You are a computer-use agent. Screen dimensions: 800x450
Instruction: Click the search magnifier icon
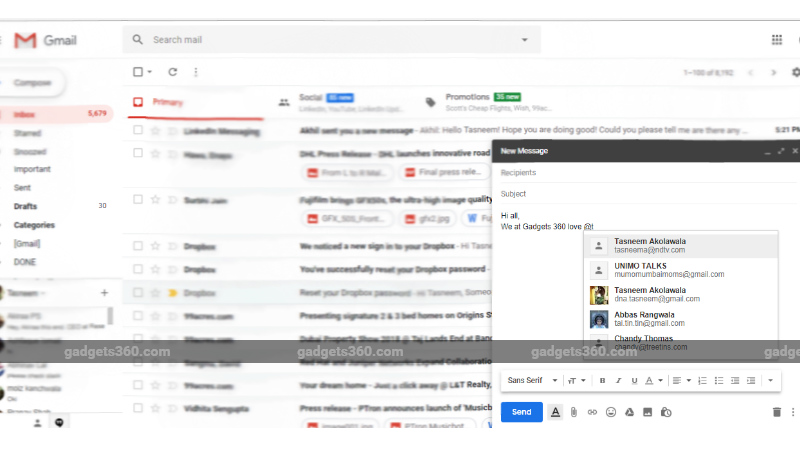(138, 39)
